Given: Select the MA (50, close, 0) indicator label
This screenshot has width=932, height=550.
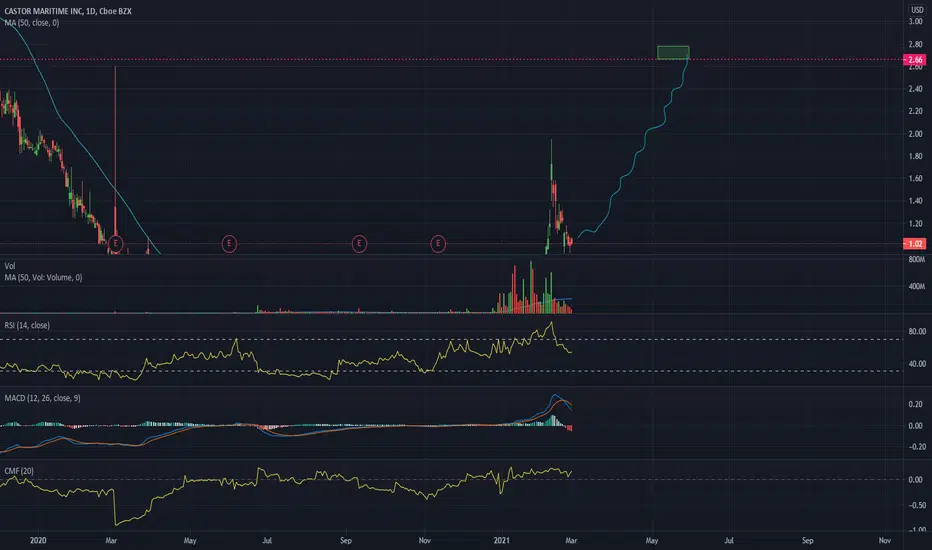Looking at the screenshot, I should pos(32,23).
